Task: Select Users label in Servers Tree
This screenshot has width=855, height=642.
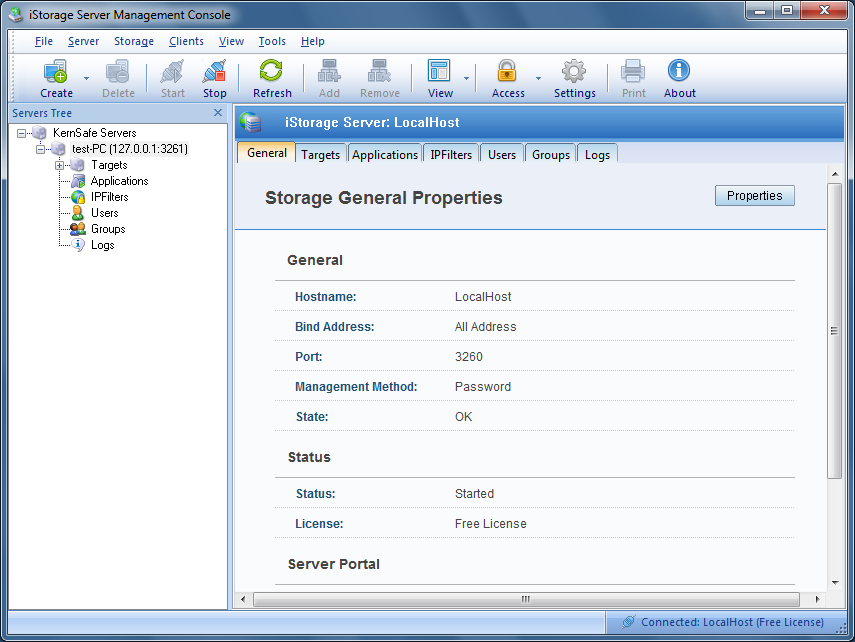Action: [x=105, y=213]
